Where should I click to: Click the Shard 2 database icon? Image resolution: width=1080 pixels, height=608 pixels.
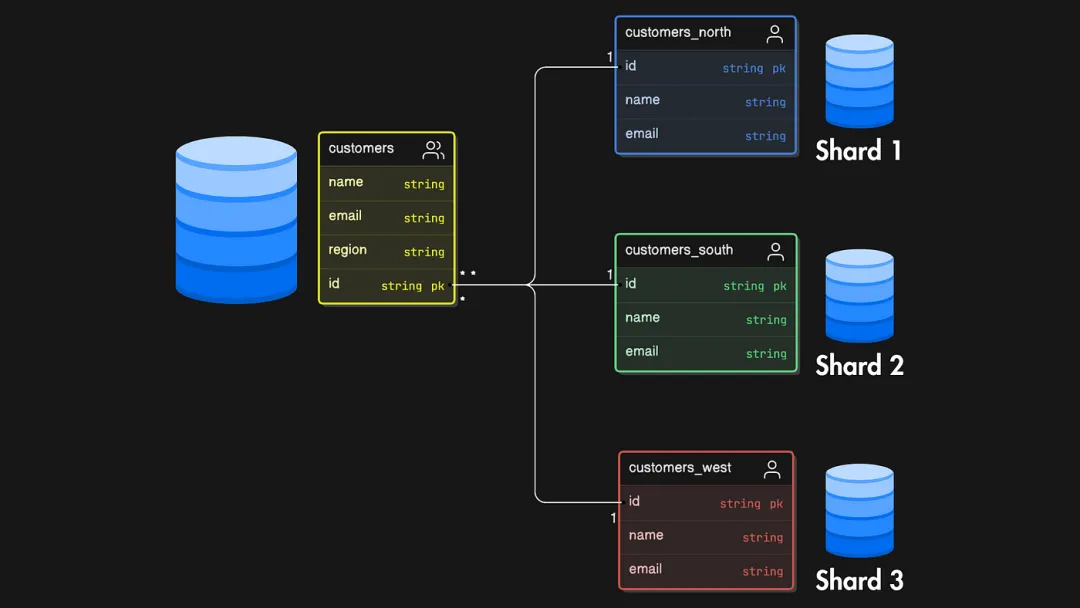click(859, 296)
